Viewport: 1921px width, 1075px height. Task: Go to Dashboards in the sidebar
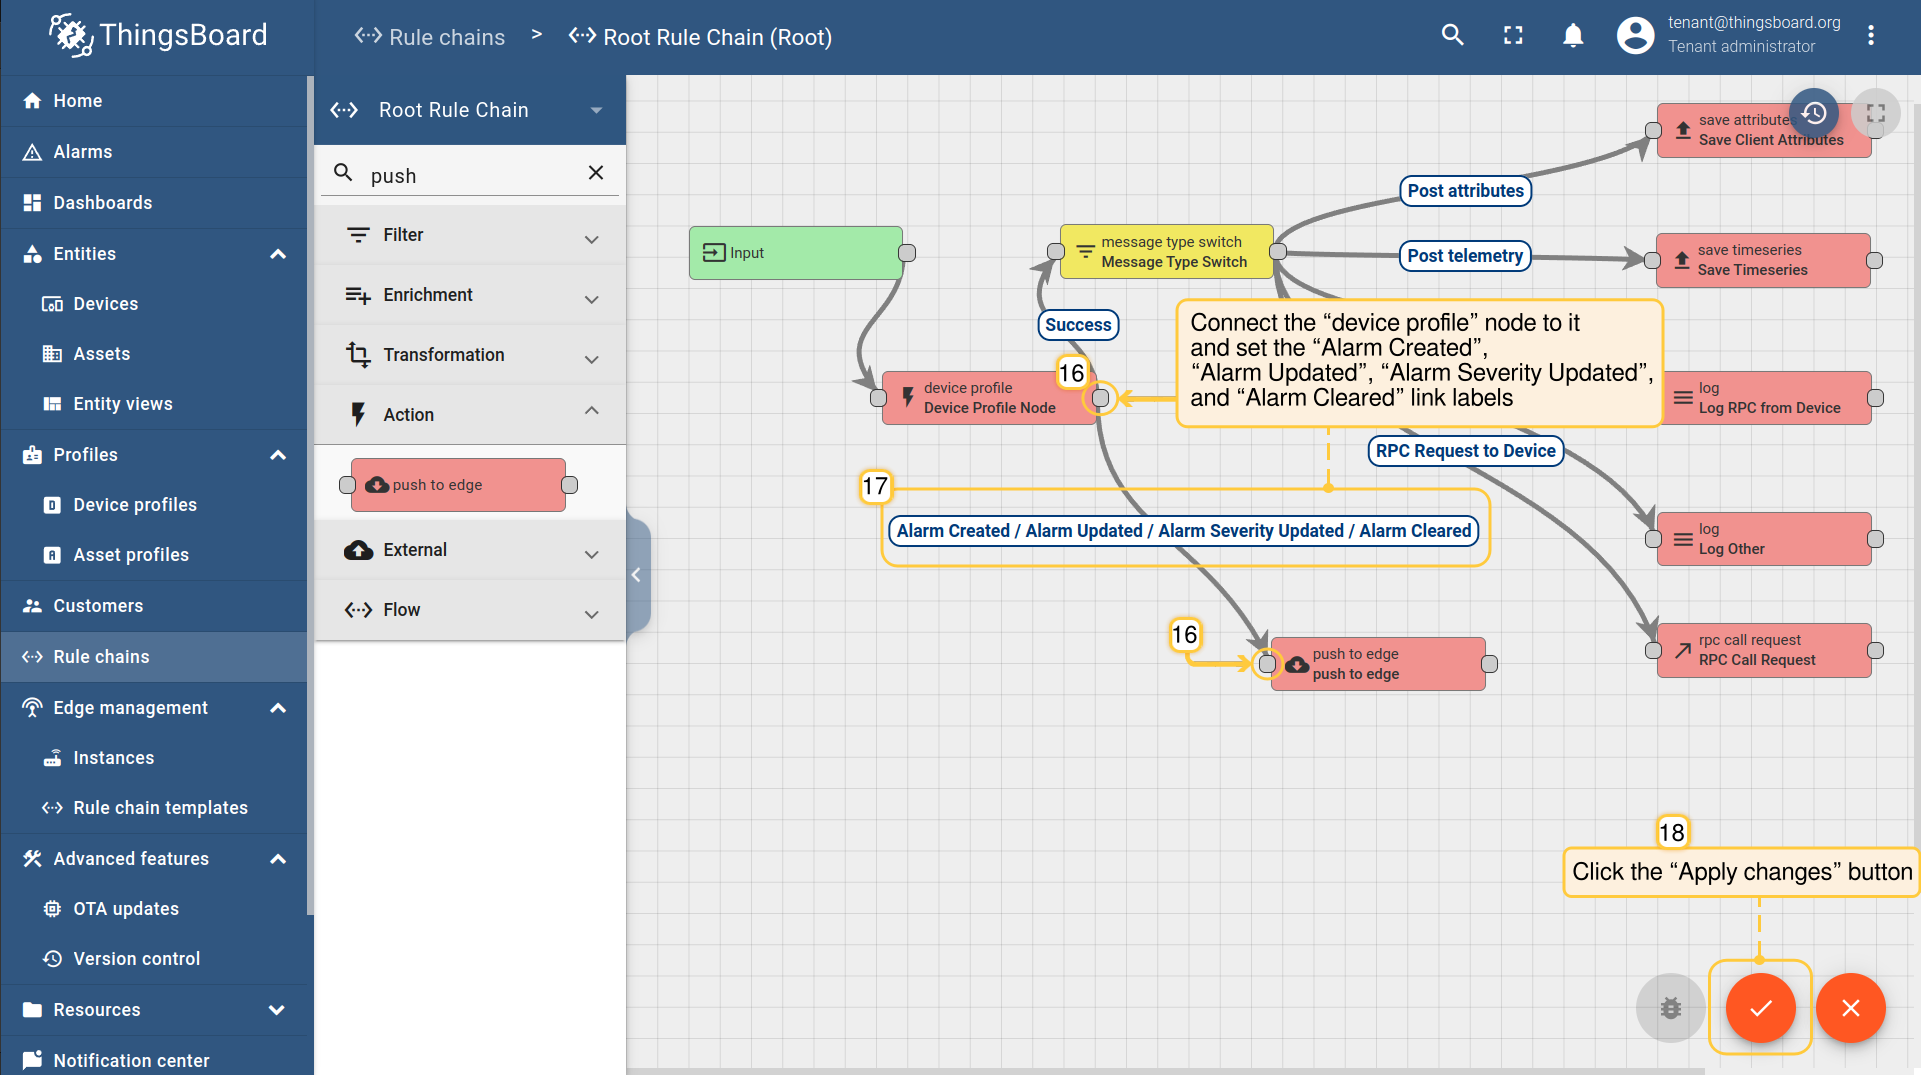102,203
